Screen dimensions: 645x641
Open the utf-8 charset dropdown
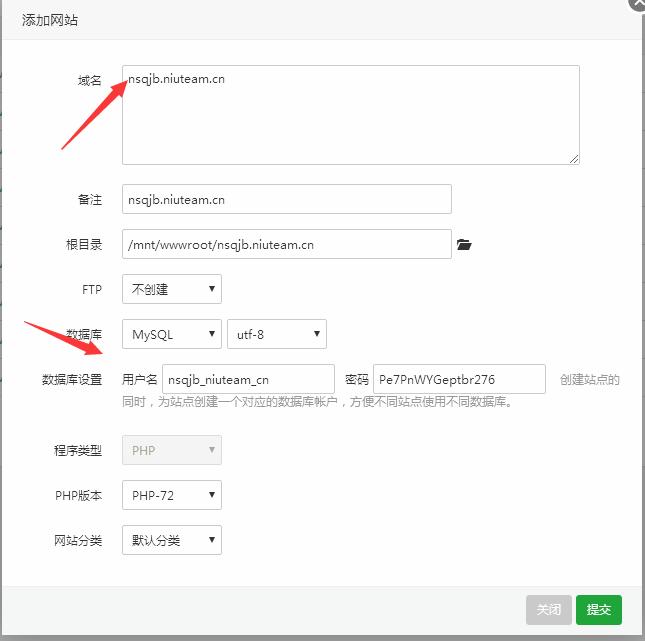(x=277, y=334)
